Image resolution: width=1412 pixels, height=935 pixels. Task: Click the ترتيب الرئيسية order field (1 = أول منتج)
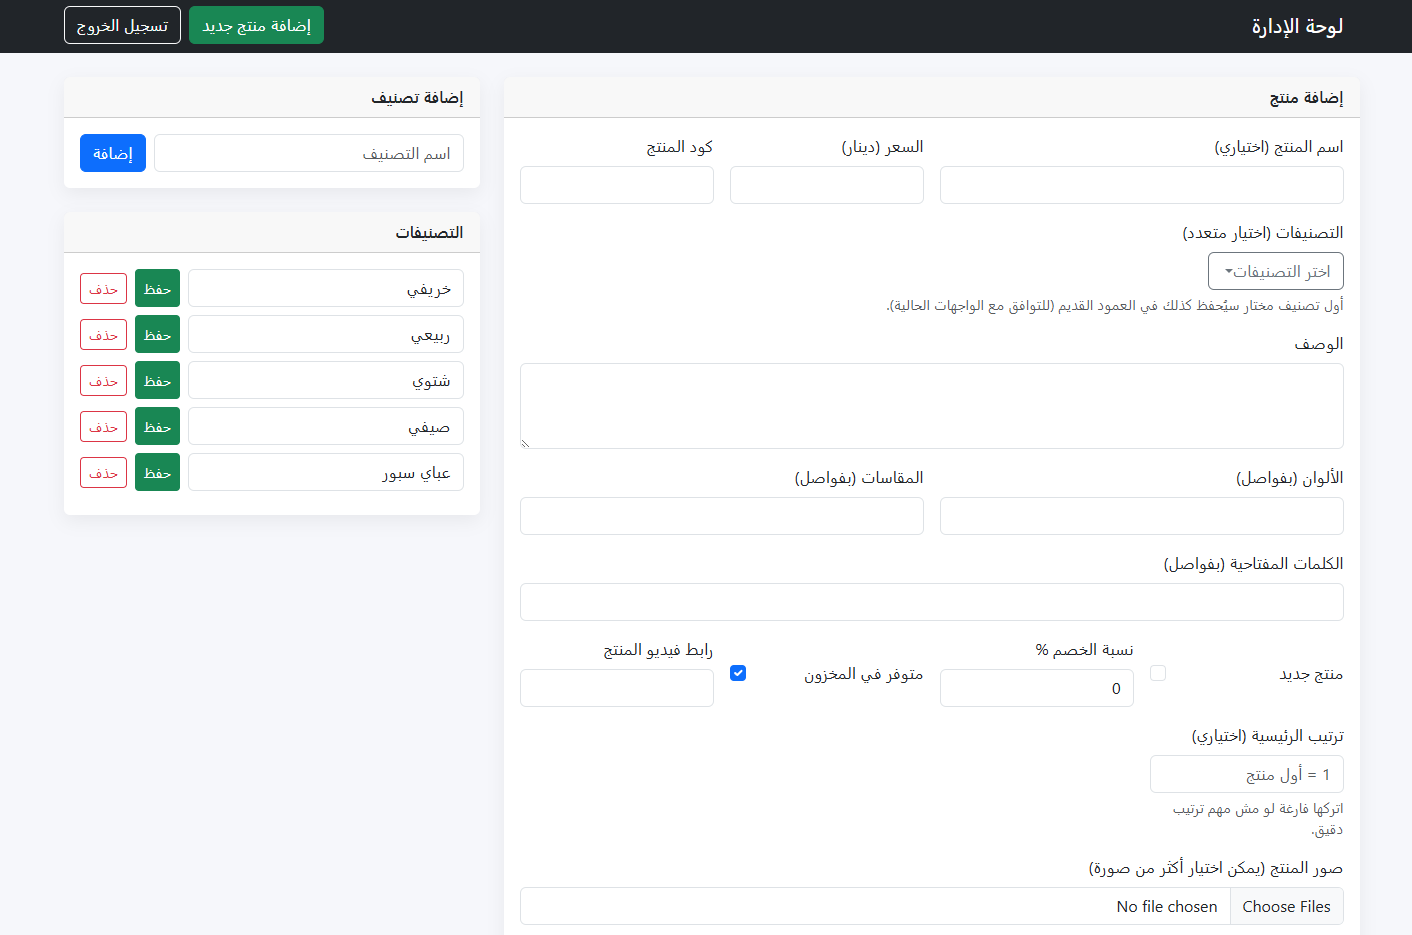(1246, 774)
